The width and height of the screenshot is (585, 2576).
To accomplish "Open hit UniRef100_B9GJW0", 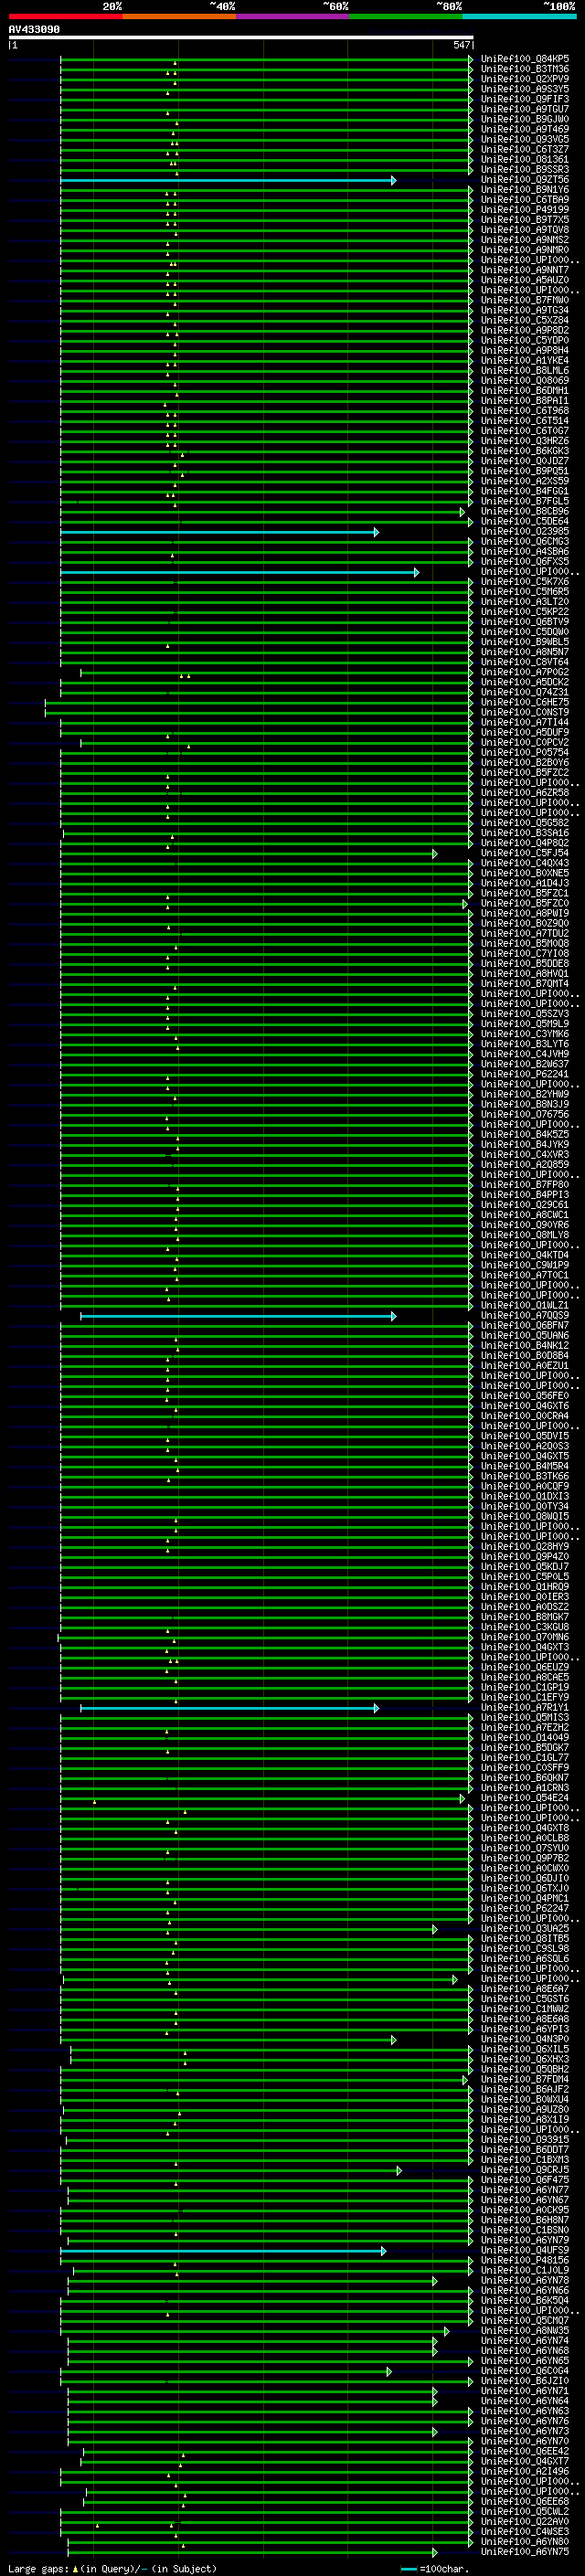I will pos(525,119).
